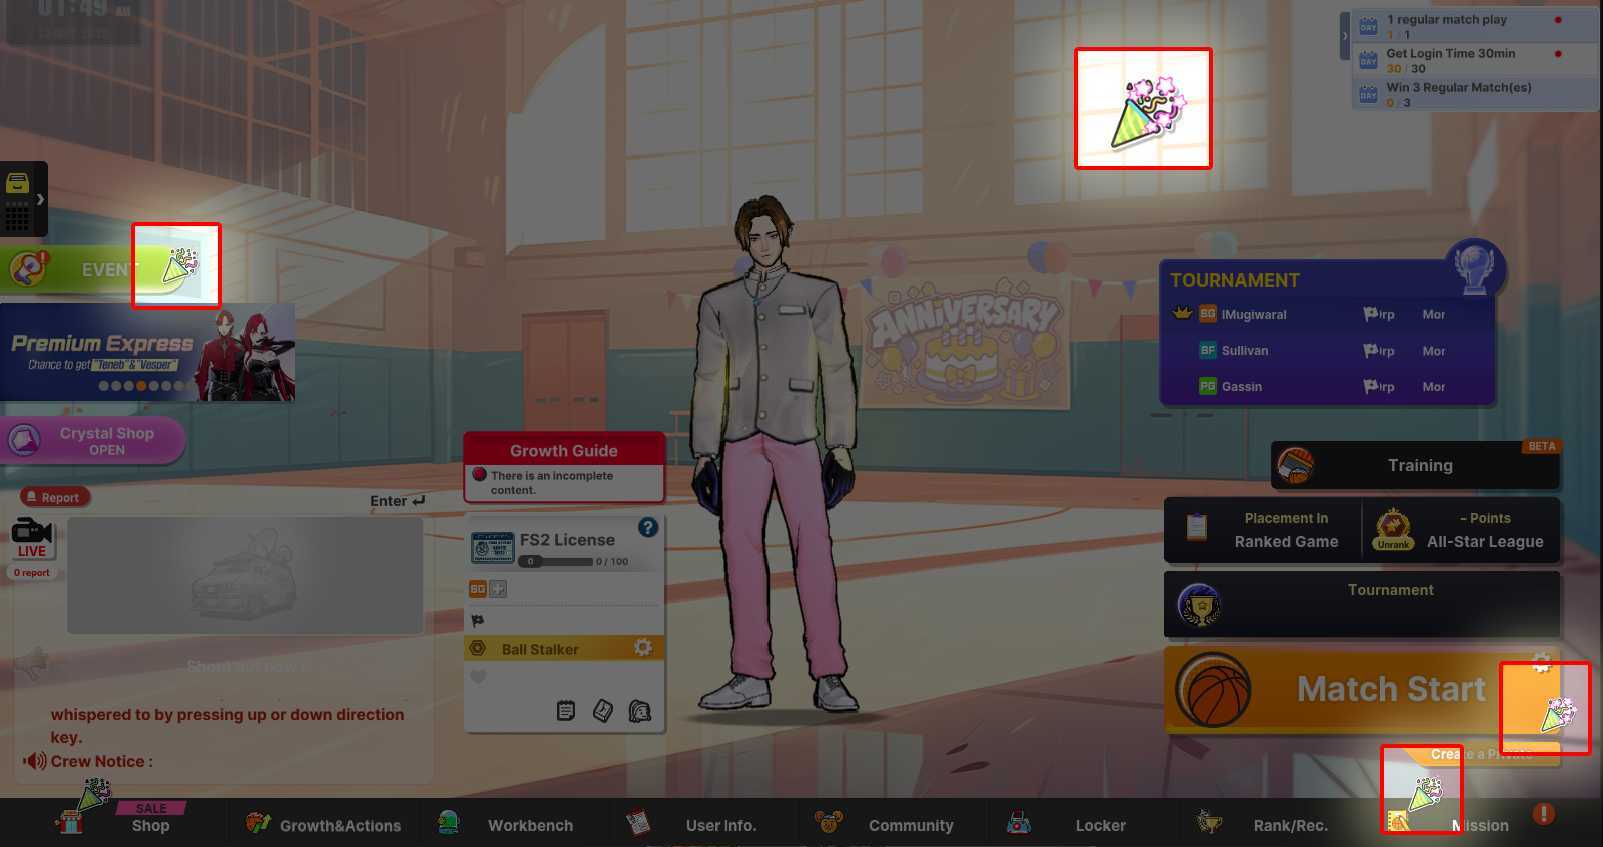
Task: Collapse the daily missions list chevron
Action: 1344,36
